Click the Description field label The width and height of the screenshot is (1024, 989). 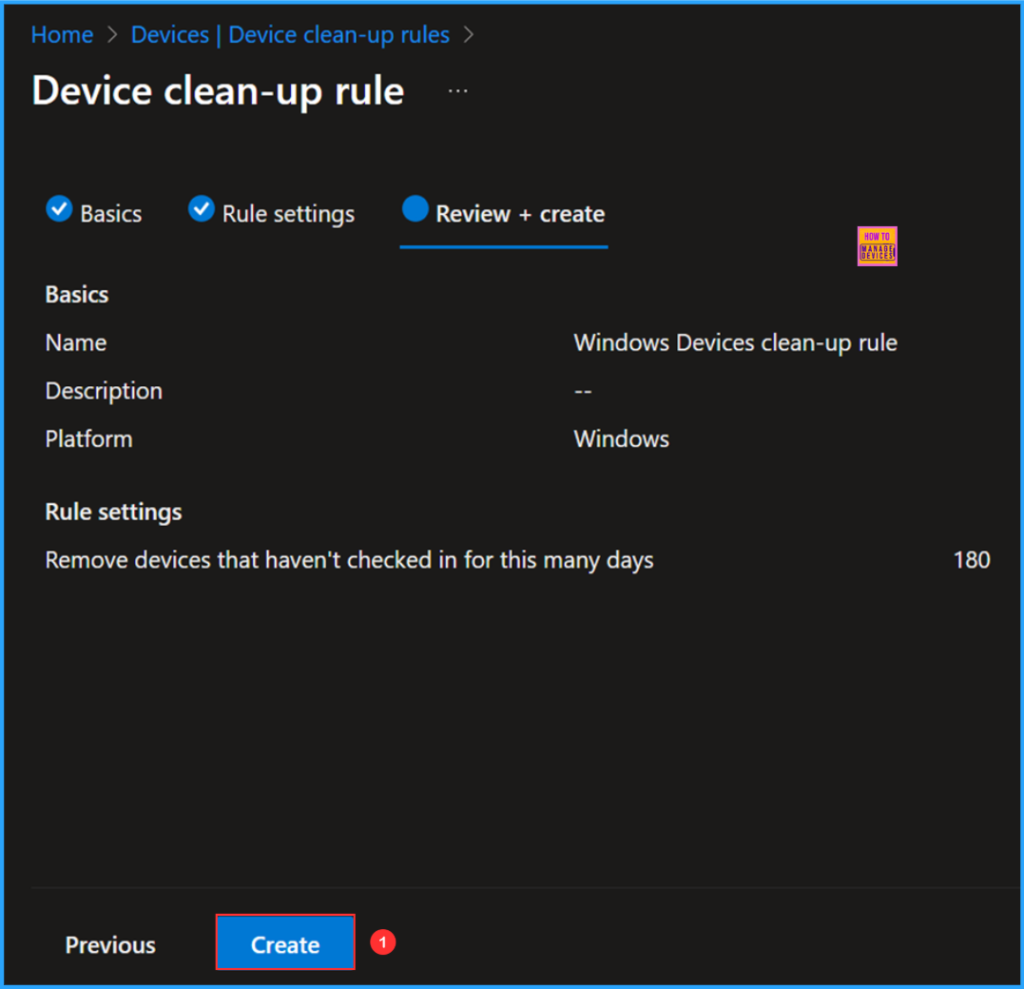104,391
